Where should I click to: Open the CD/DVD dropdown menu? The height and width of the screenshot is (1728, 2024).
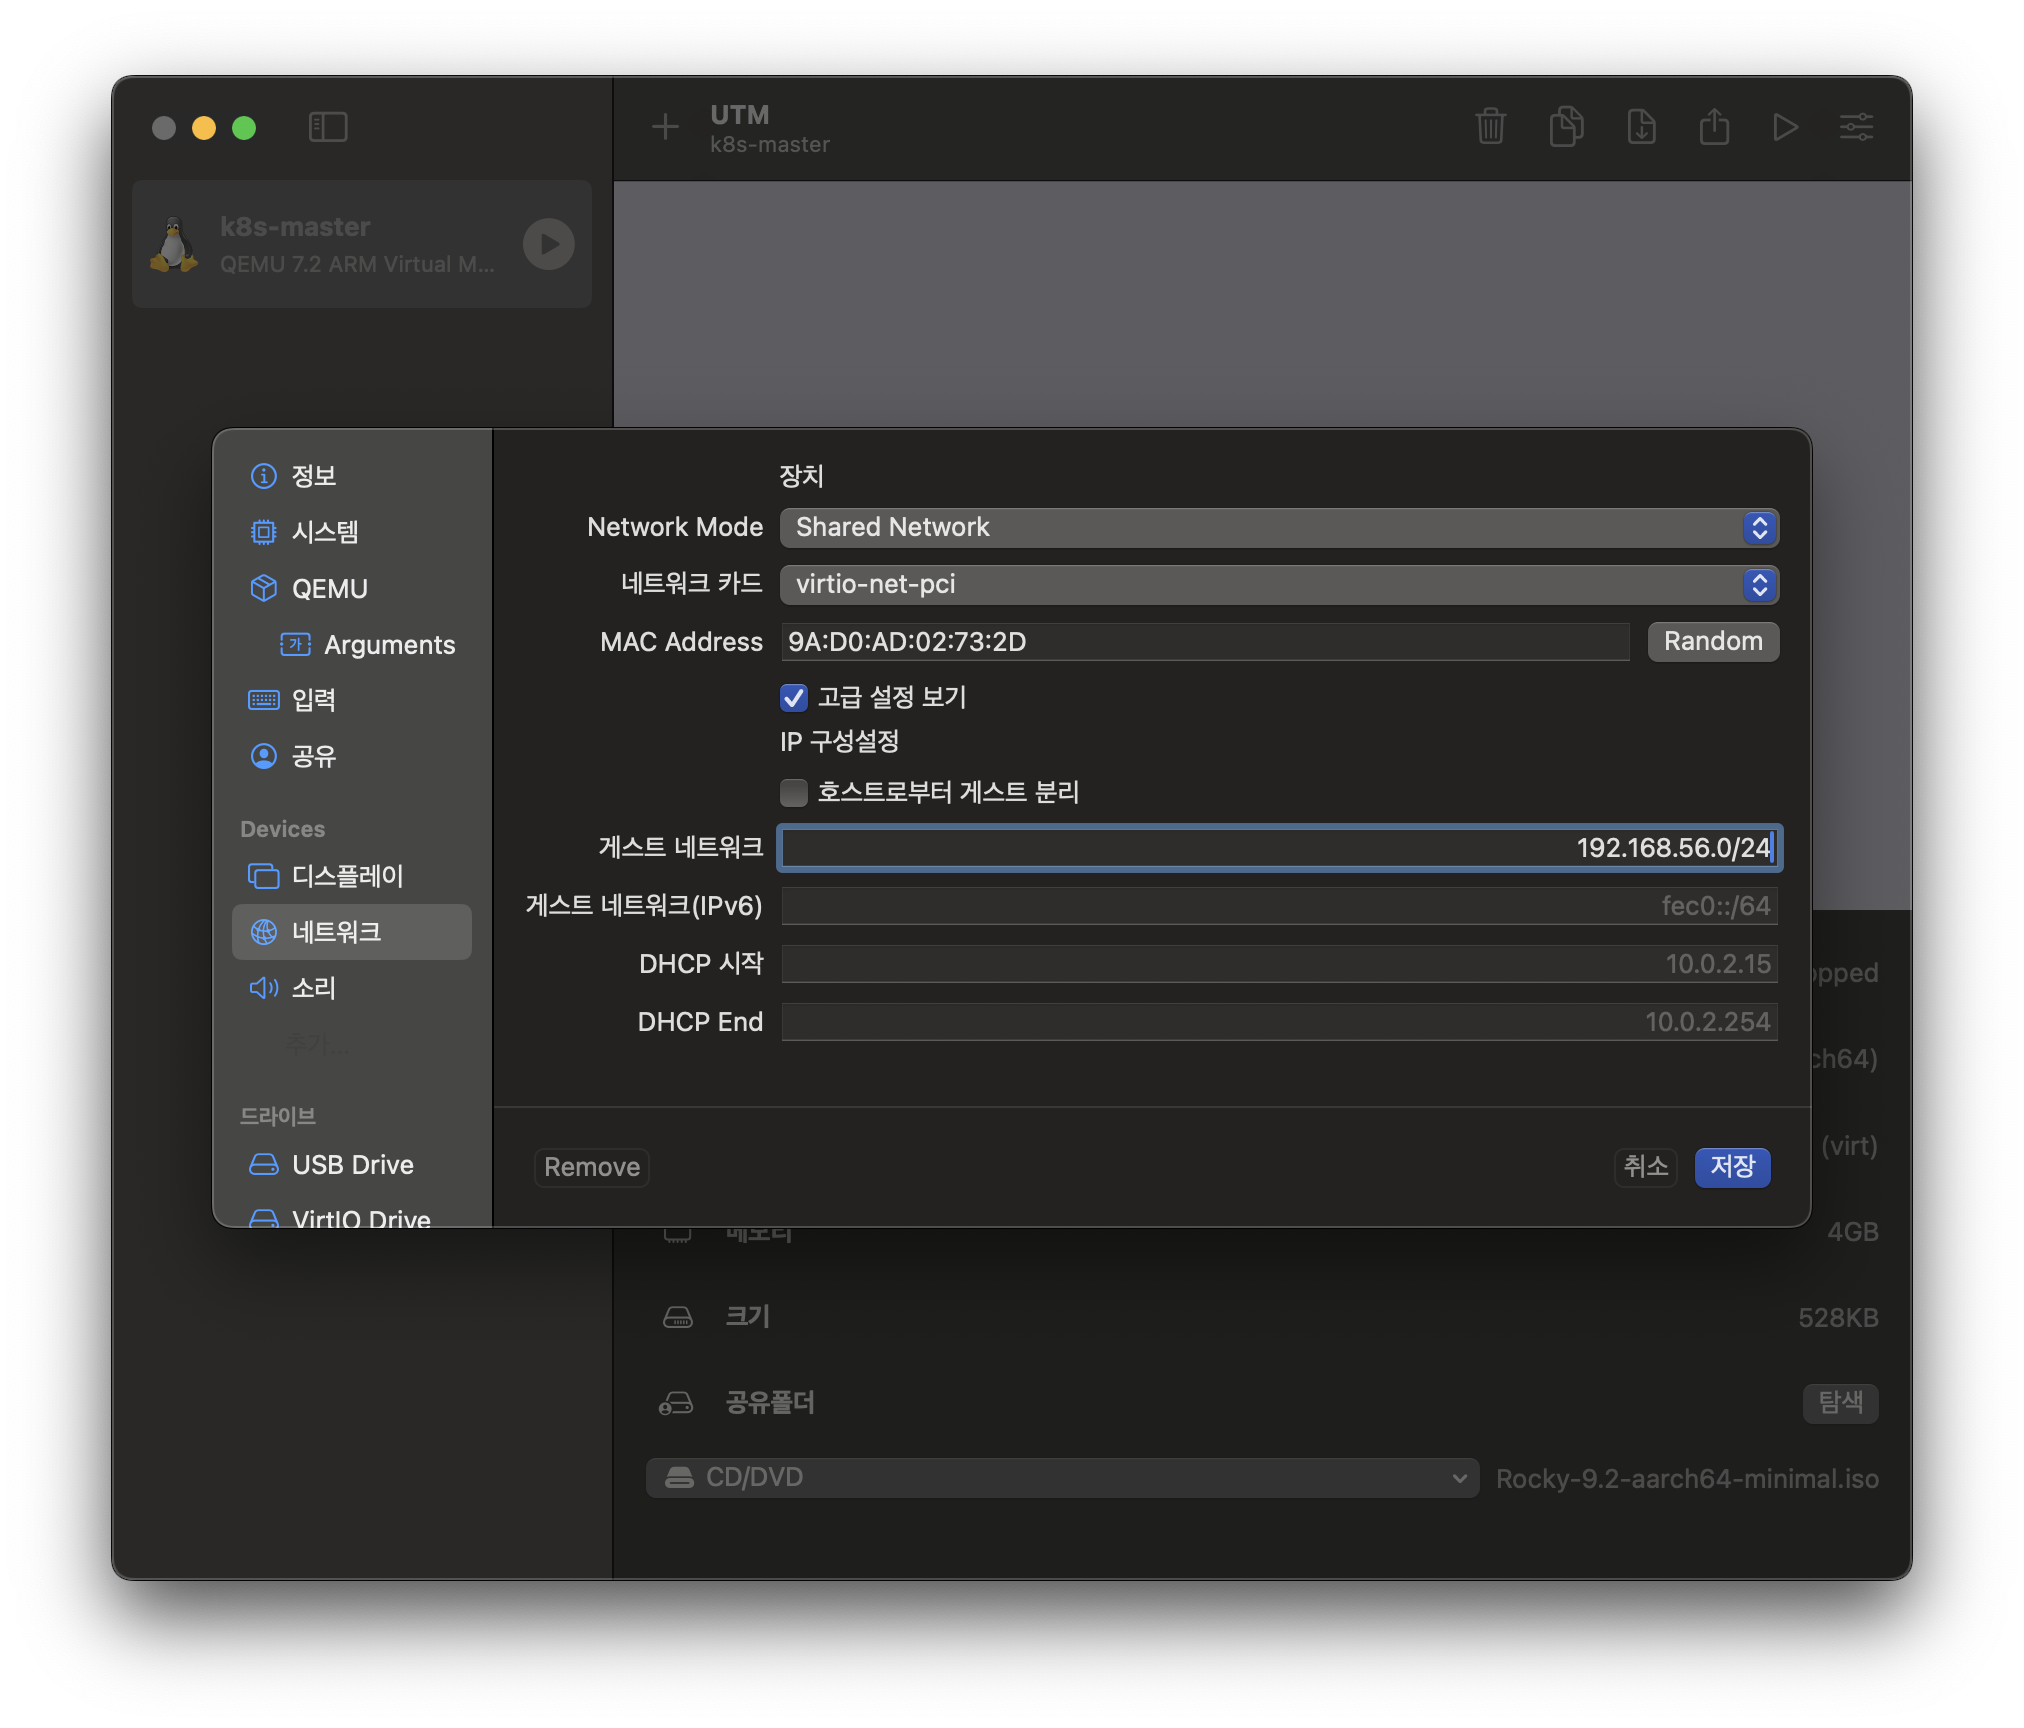[x=1062, y=1478]
